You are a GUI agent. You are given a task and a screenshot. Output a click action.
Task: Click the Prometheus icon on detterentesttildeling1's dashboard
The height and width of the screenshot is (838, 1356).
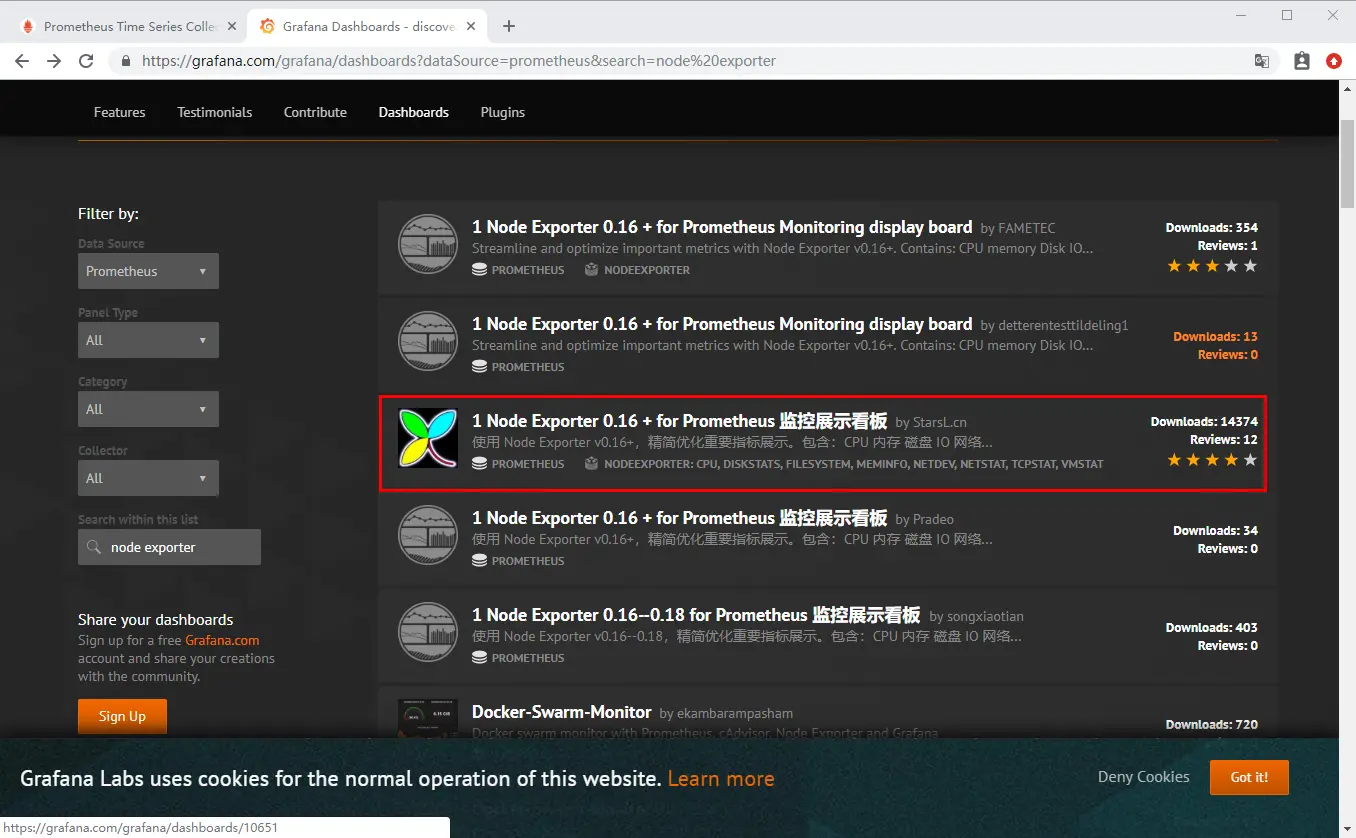coord(479,367)
